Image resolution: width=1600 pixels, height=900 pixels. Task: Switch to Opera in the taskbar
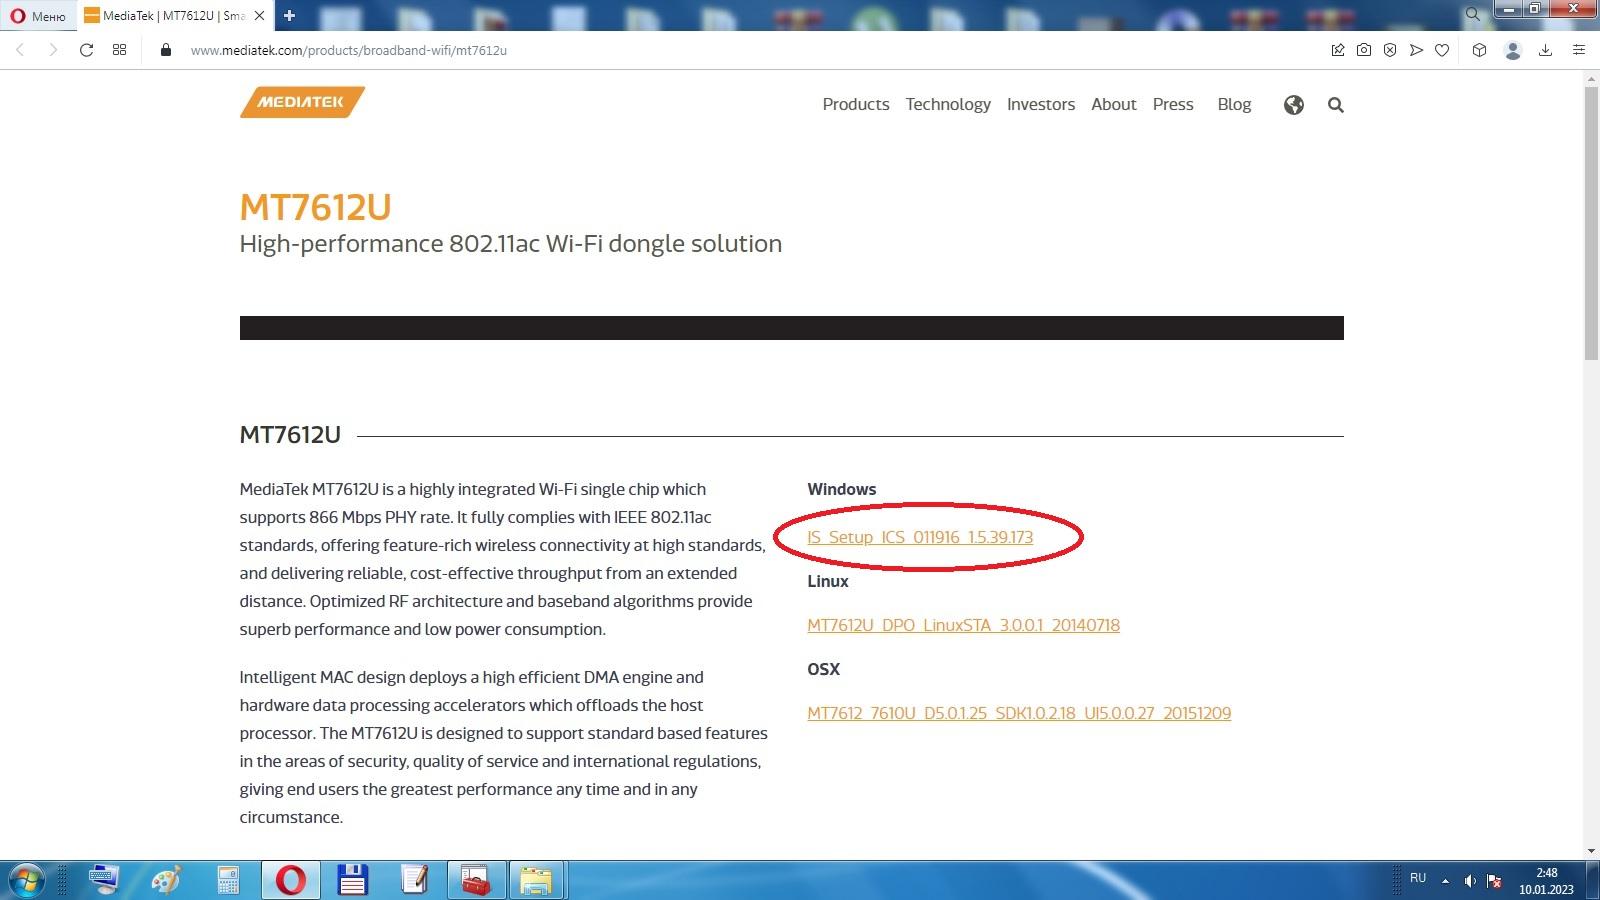291,880
